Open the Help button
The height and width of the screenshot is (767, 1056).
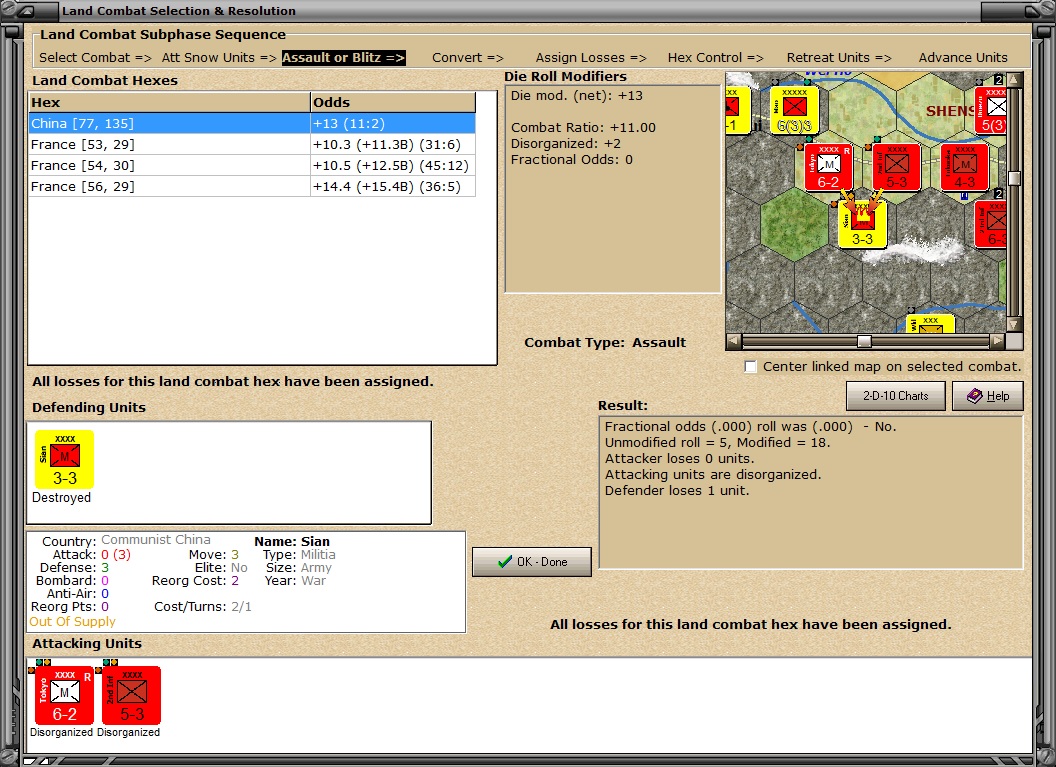pyautogui.click(x=988, y=396)
